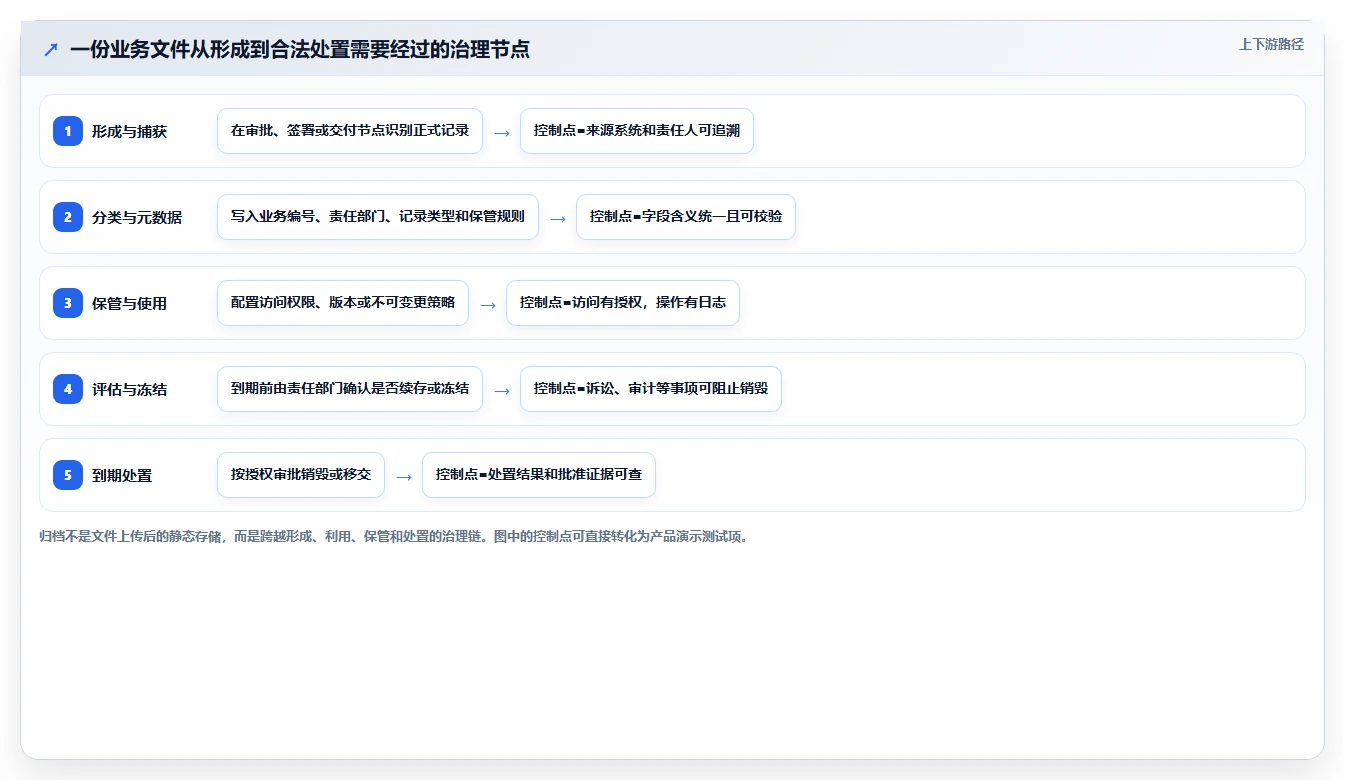
Task: Select the 在审批、签署或交付节点识别正式记录 box
Action: coord(350,131)
